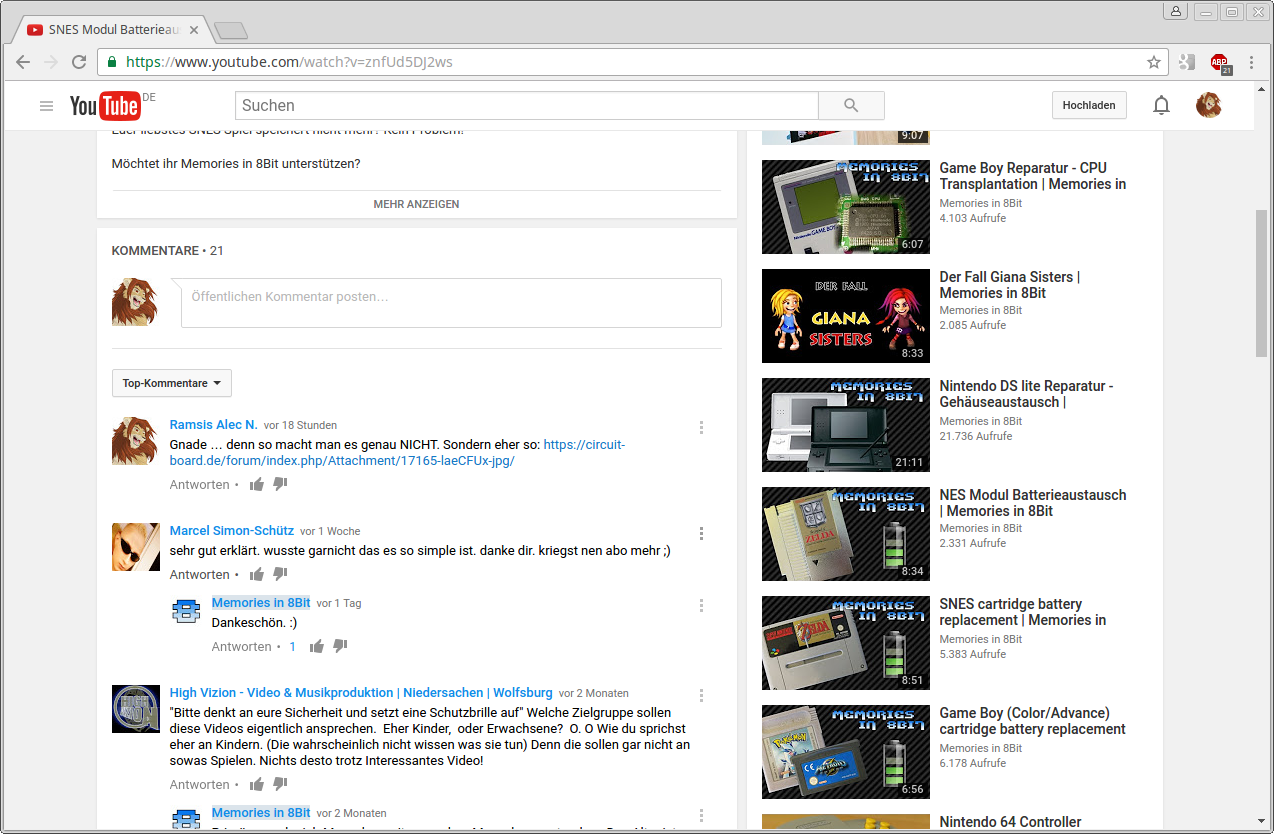
Task: Open the Adblock Plus extension icon
Action: point(1220,63)
